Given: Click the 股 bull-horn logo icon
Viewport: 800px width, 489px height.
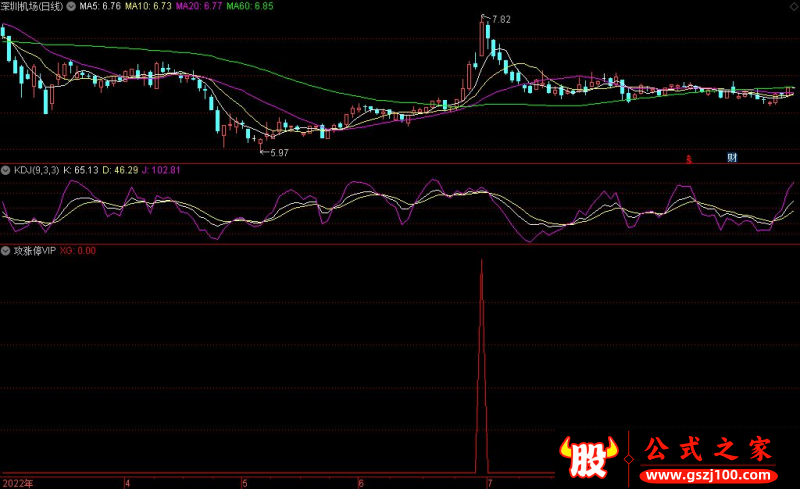Looking at the screenshot, I should pyautogui.click(x=588, y=457).
